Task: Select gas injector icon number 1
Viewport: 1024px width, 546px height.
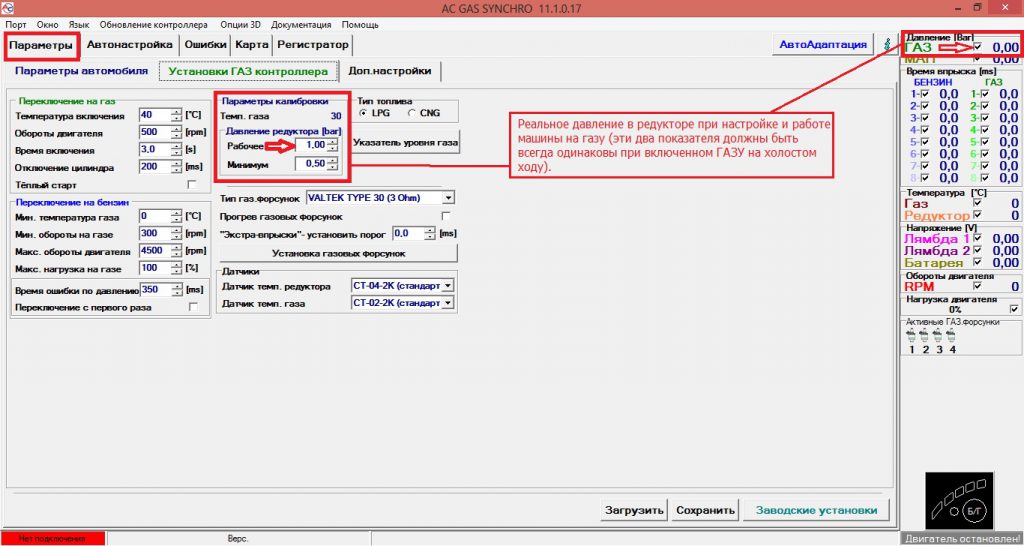Action: 912,336
